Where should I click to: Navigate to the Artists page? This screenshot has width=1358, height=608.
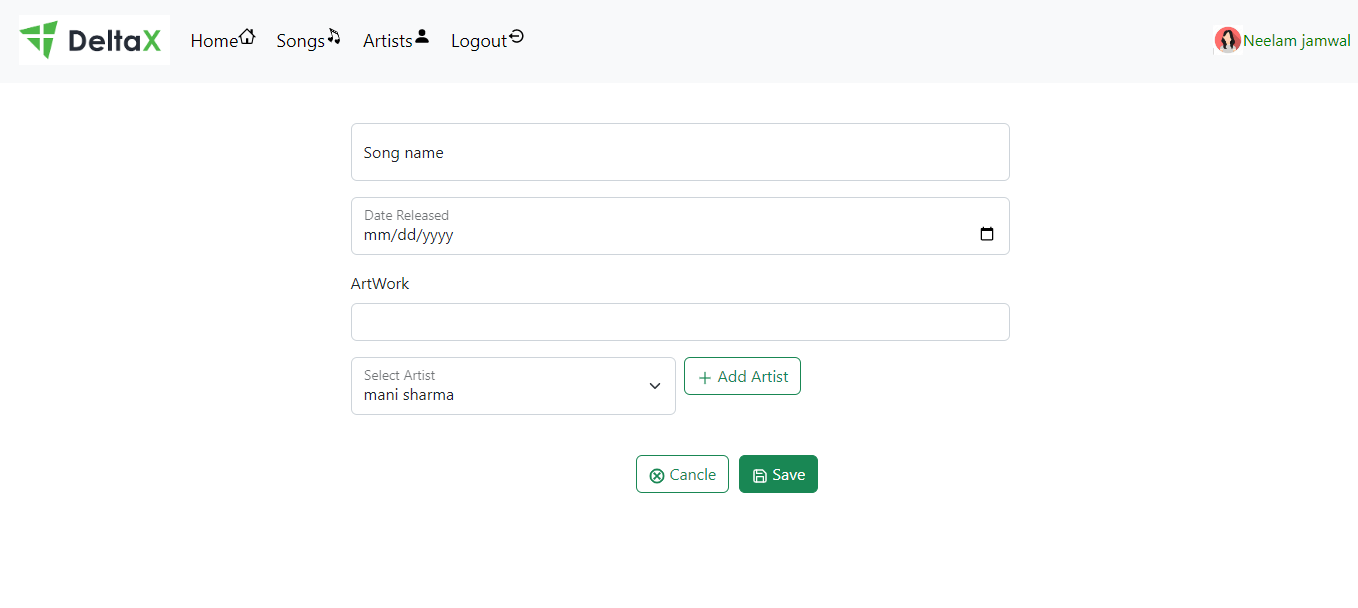(386, 41)
